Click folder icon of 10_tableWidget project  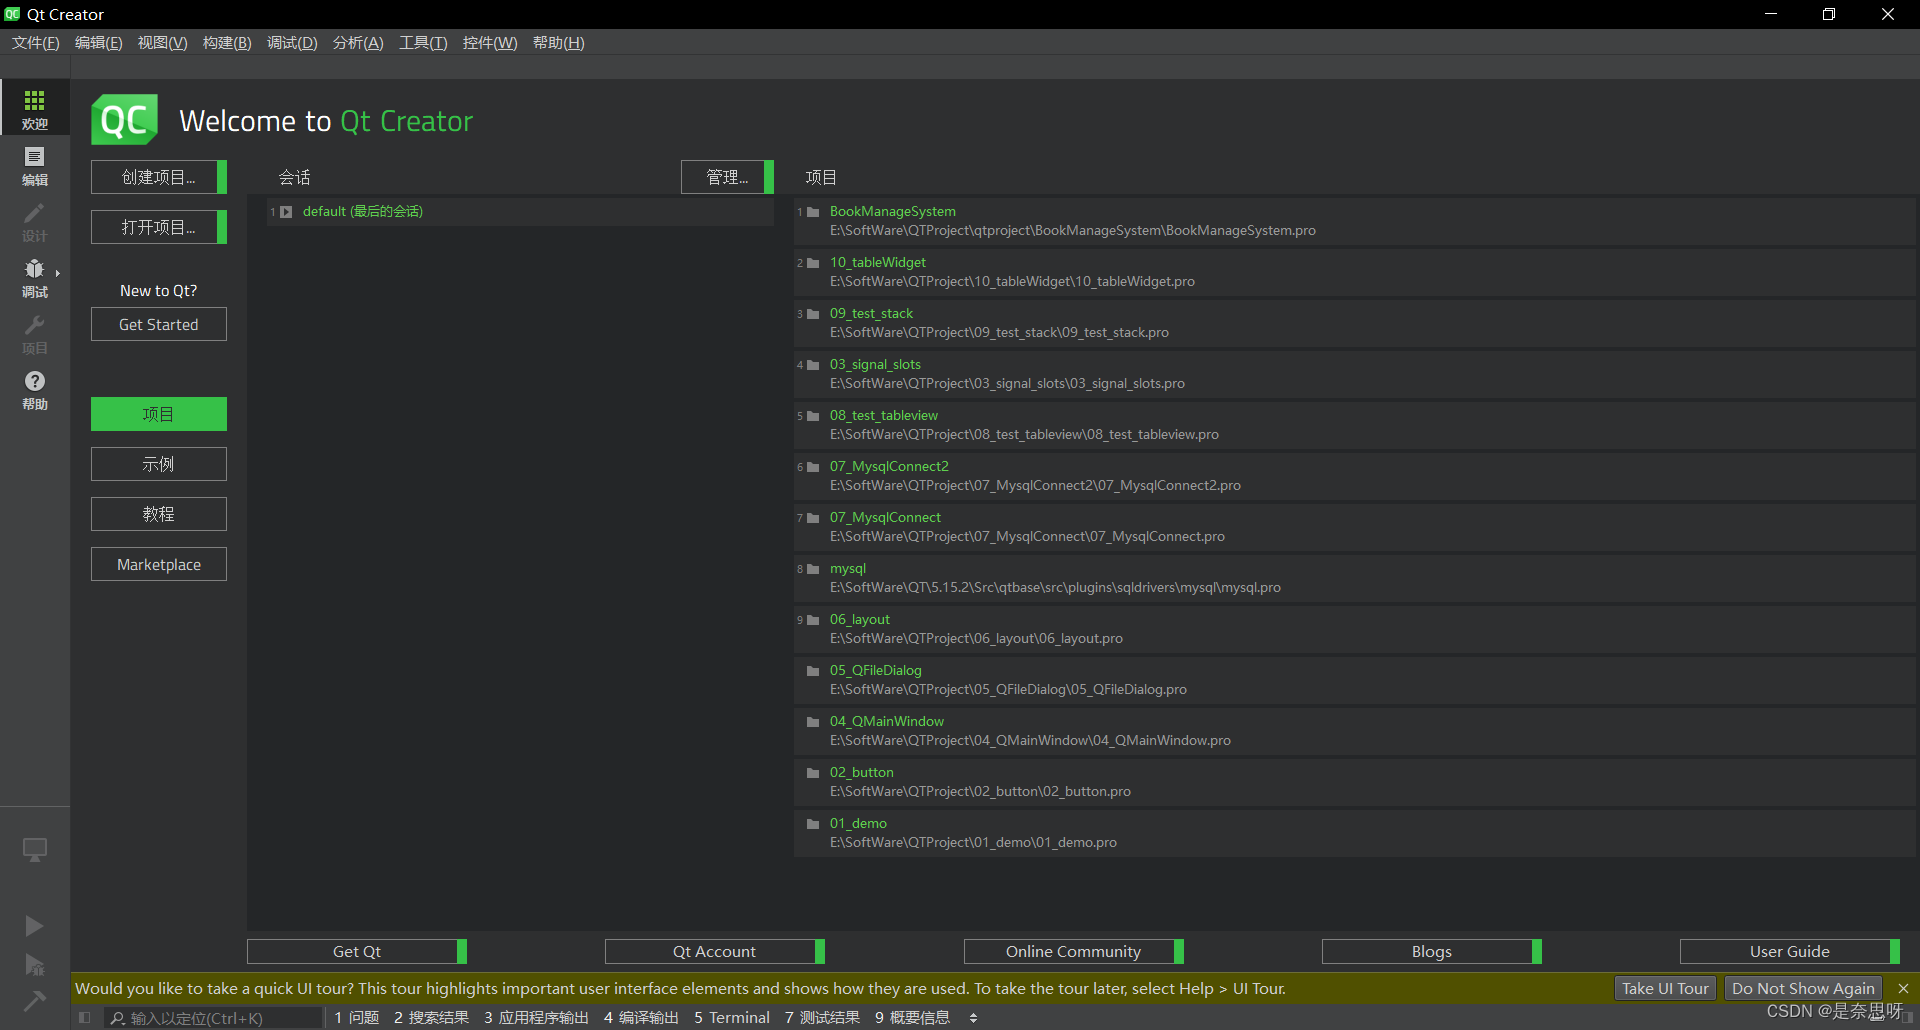tap(813, 263)
